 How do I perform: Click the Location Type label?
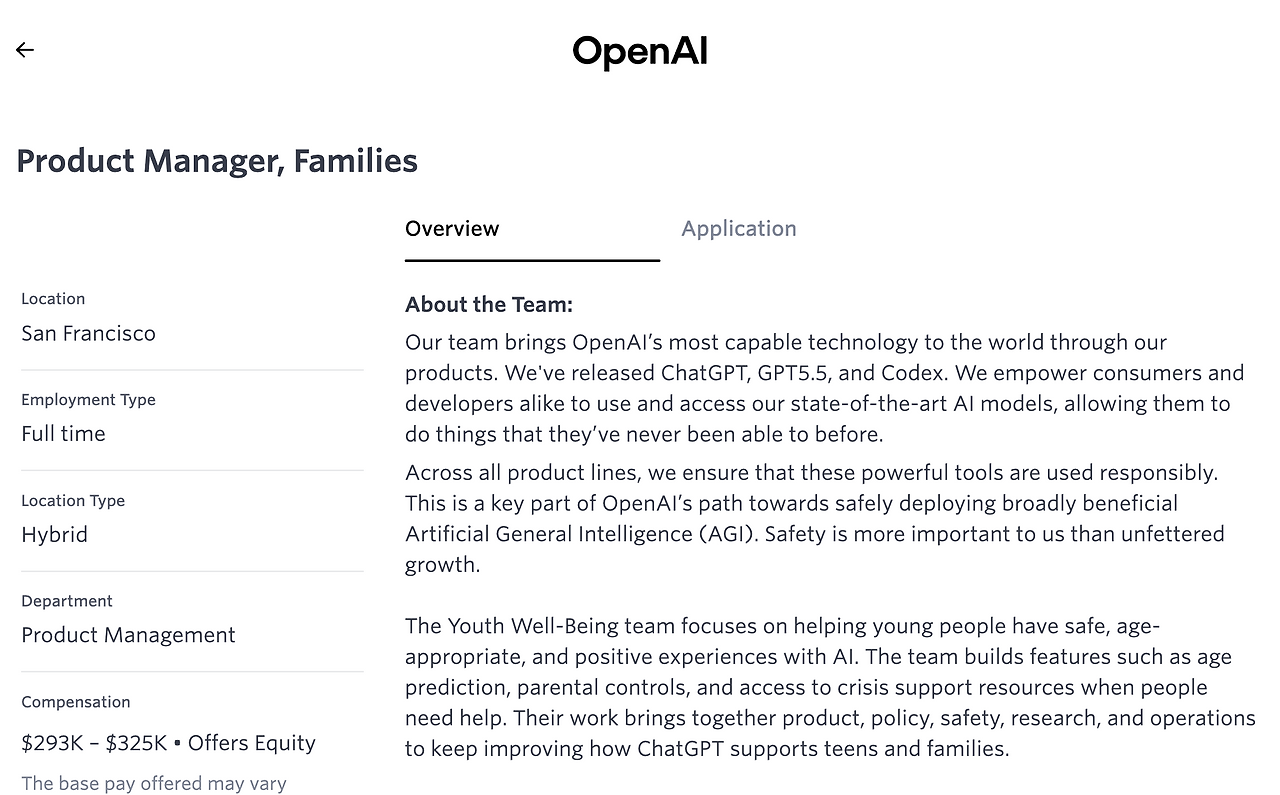[x=73, y=501]
